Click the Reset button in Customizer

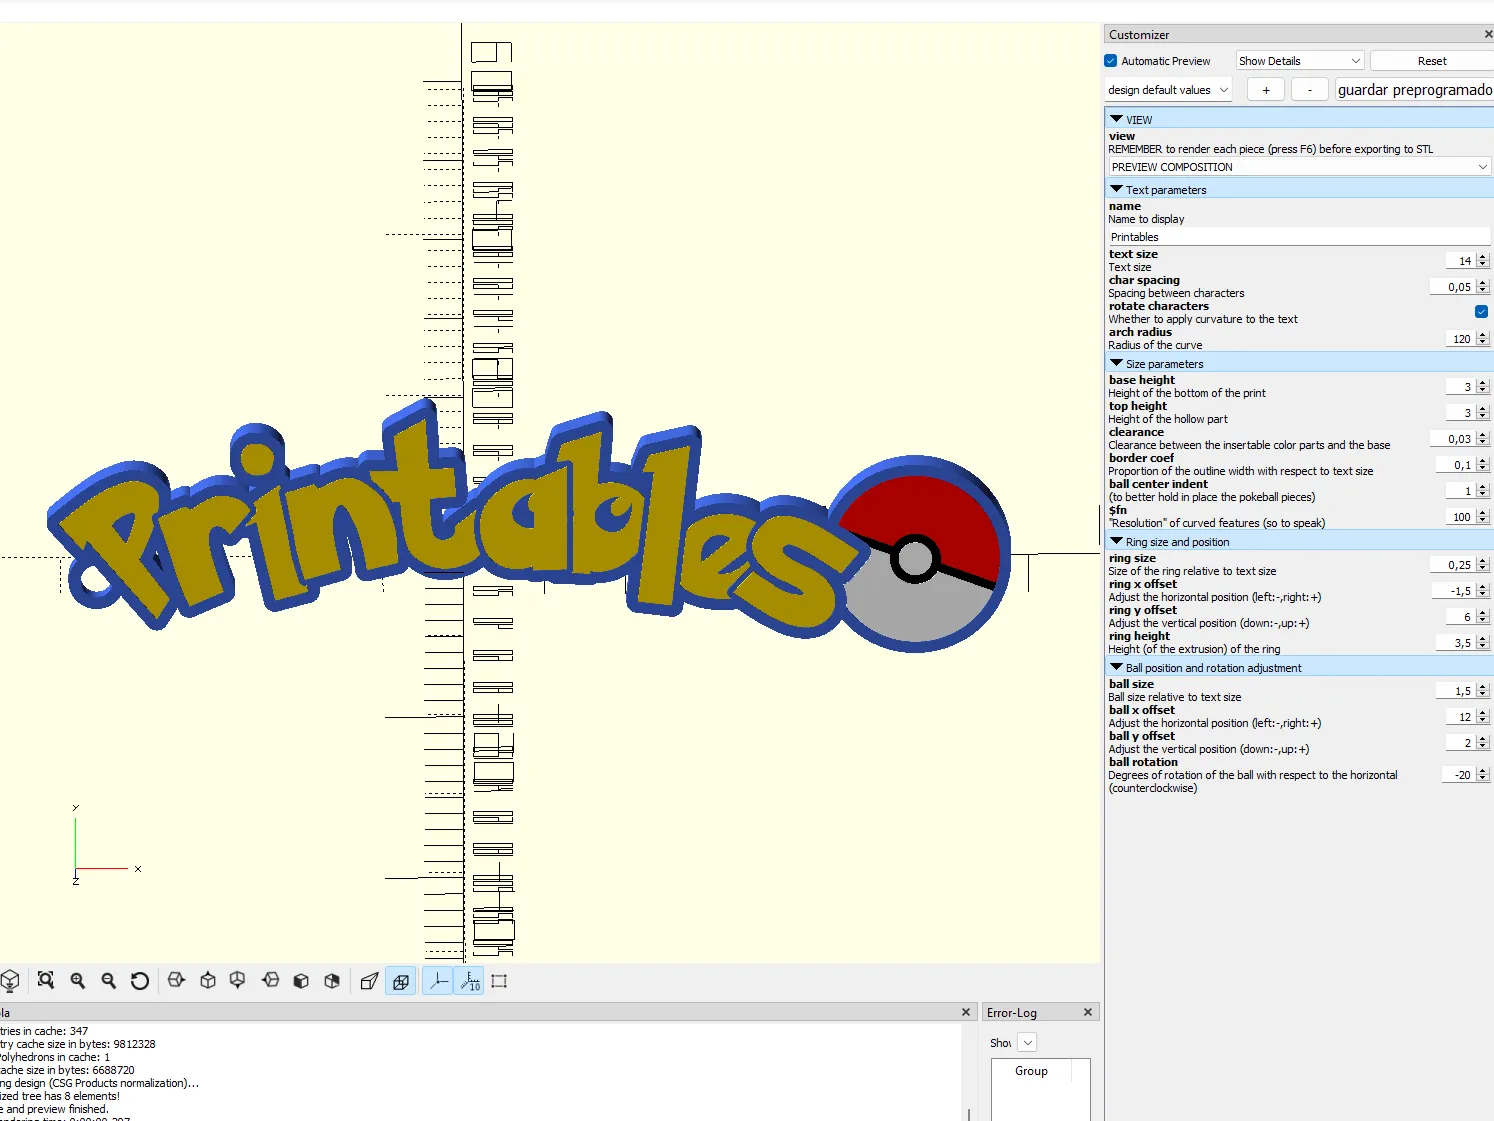coord(1430,60)
